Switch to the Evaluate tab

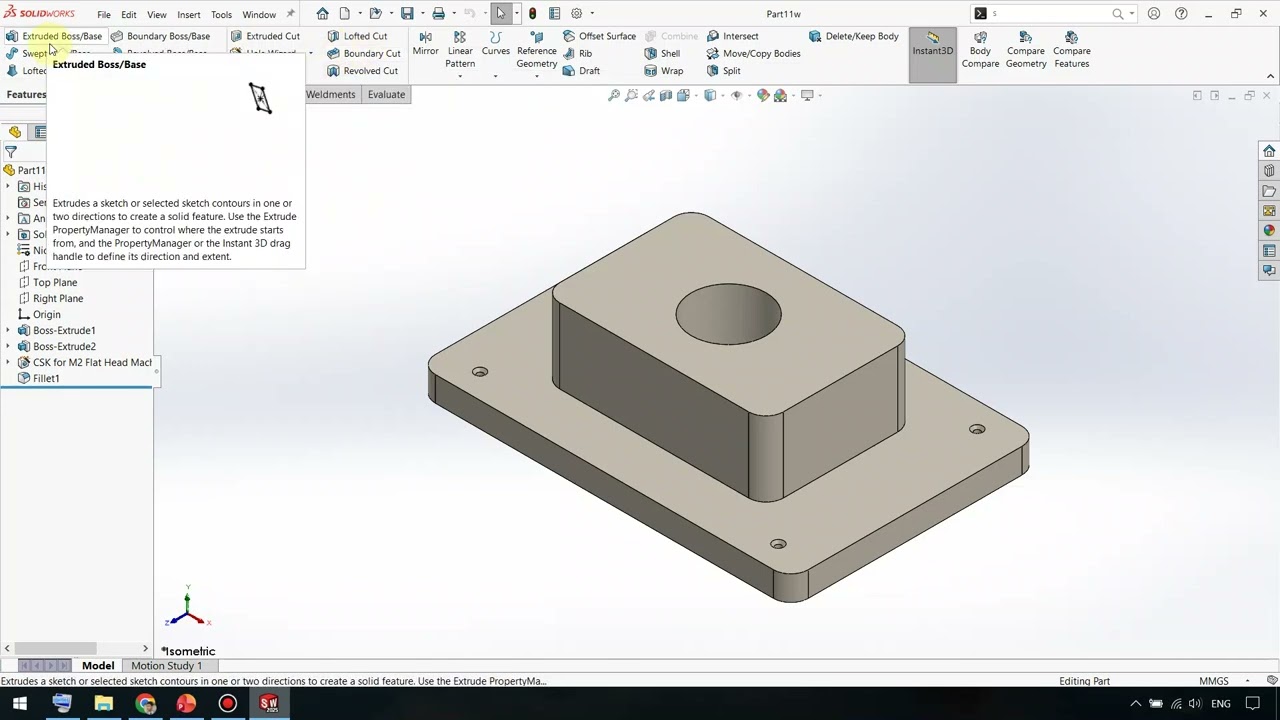[x=386, y=94]
